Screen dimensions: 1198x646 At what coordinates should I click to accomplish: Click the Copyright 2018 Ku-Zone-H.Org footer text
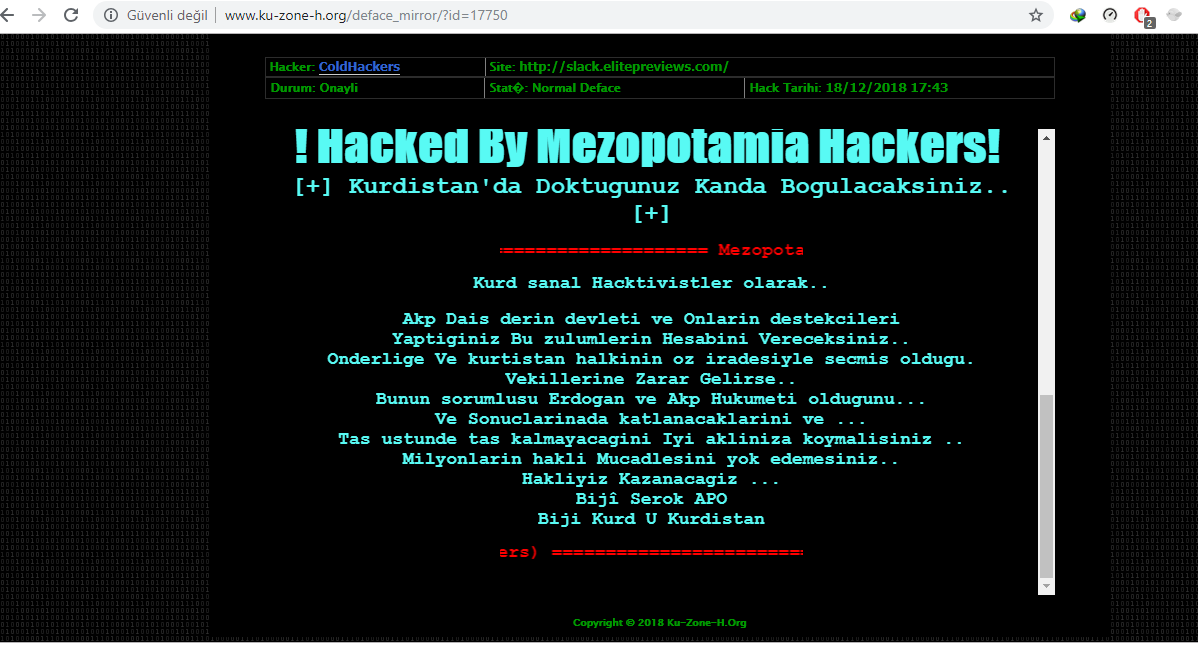tap(659, 623)
